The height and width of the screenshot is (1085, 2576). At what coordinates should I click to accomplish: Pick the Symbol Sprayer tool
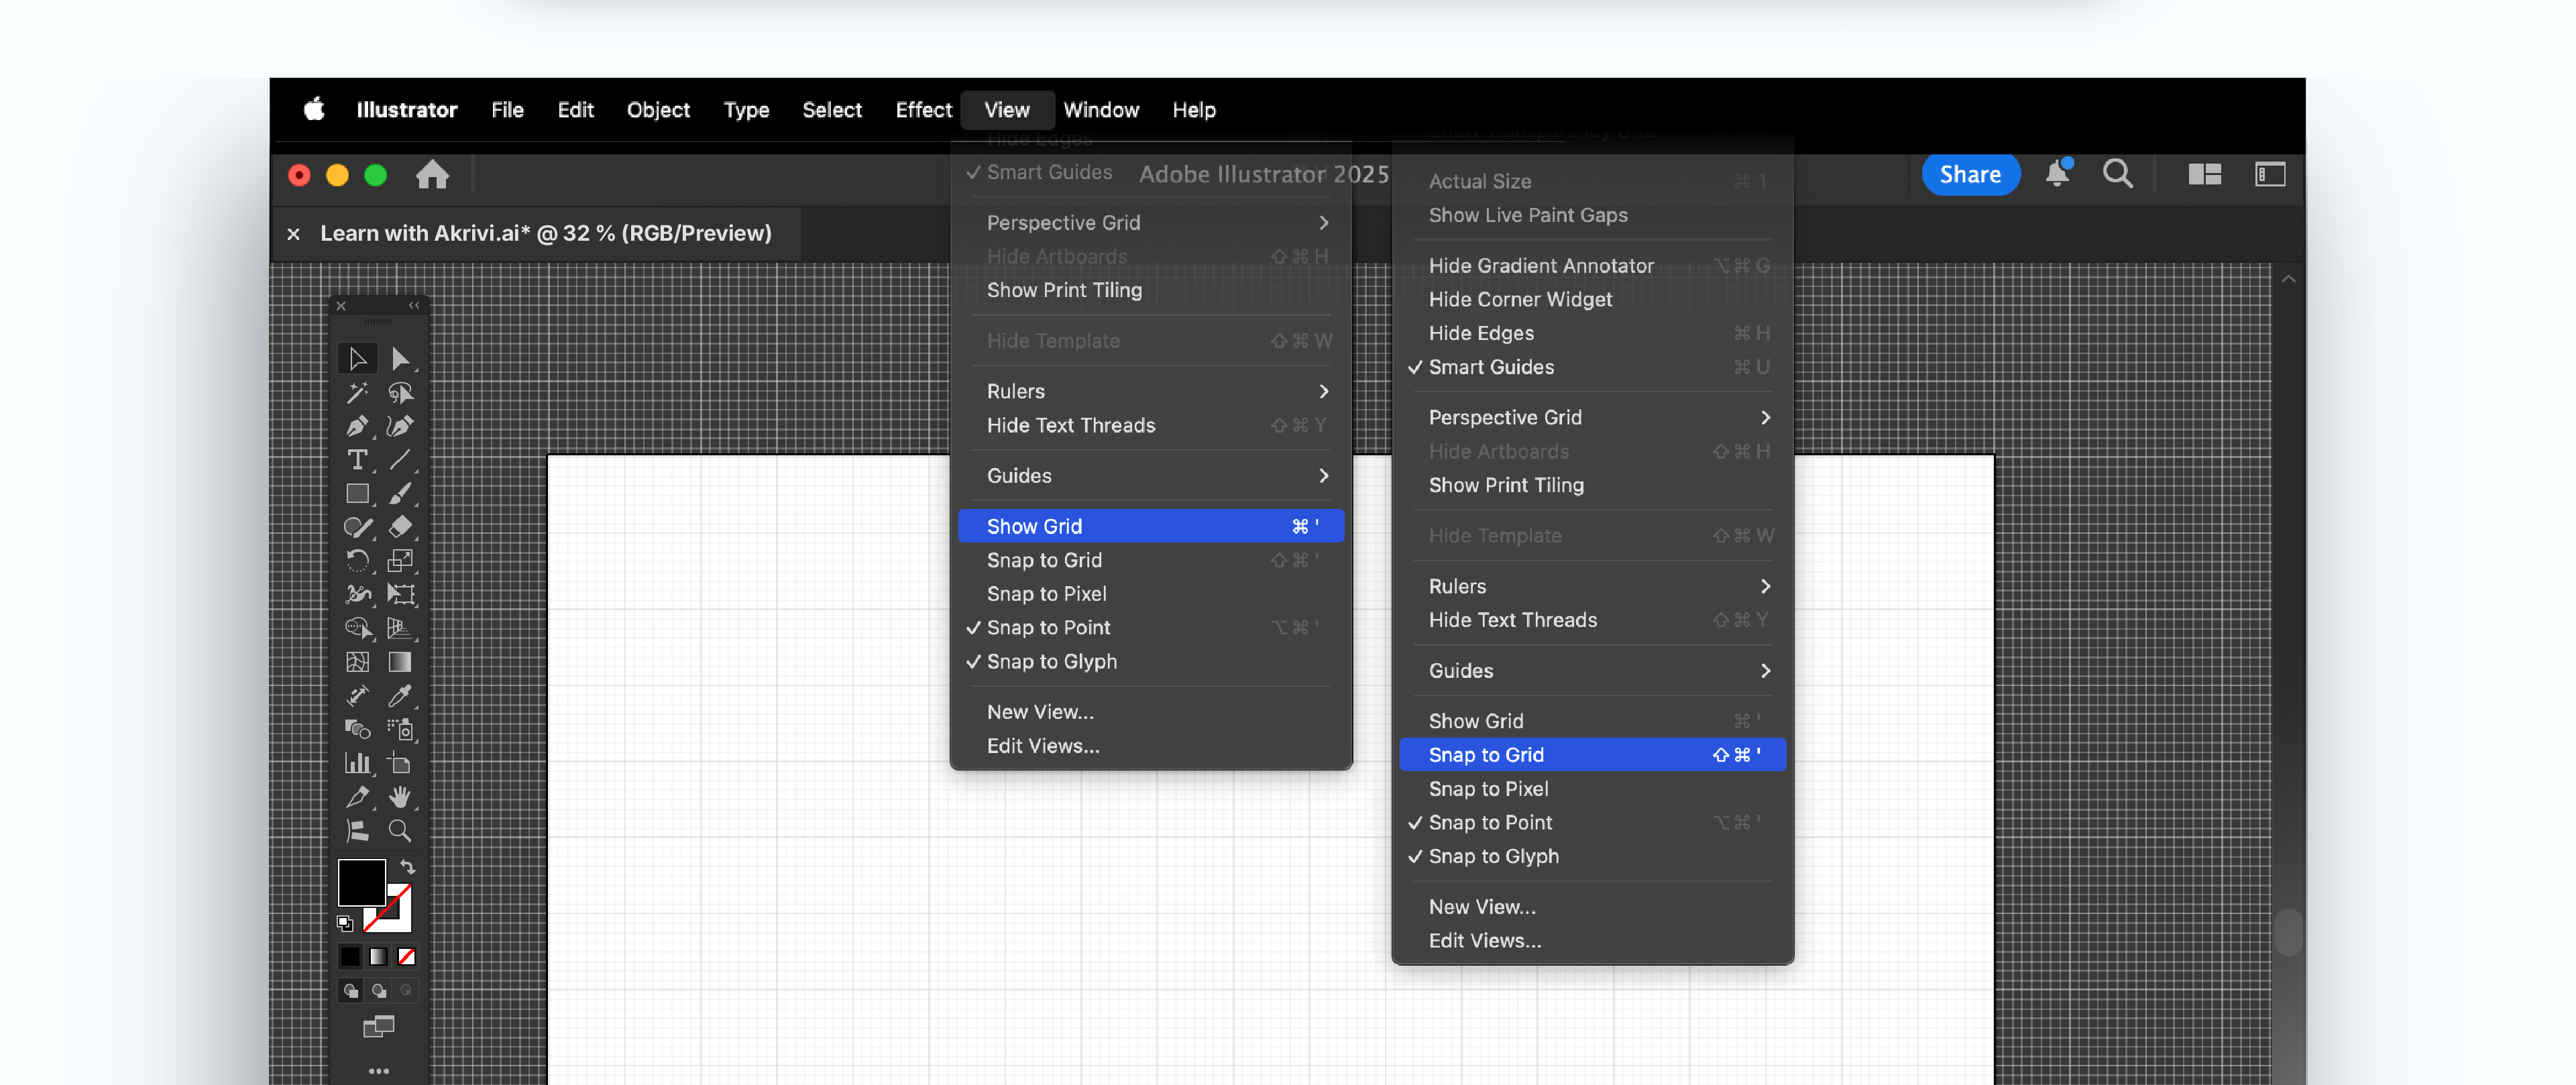400,730
